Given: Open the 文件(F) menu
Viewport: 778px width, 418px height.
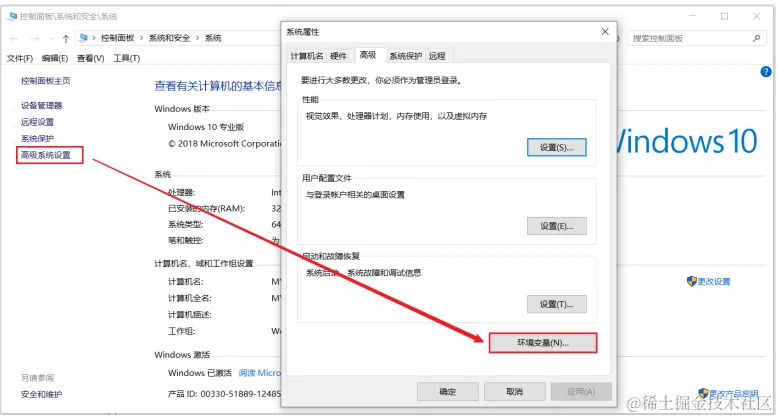Looking at the screenshot, I should 19,58.
